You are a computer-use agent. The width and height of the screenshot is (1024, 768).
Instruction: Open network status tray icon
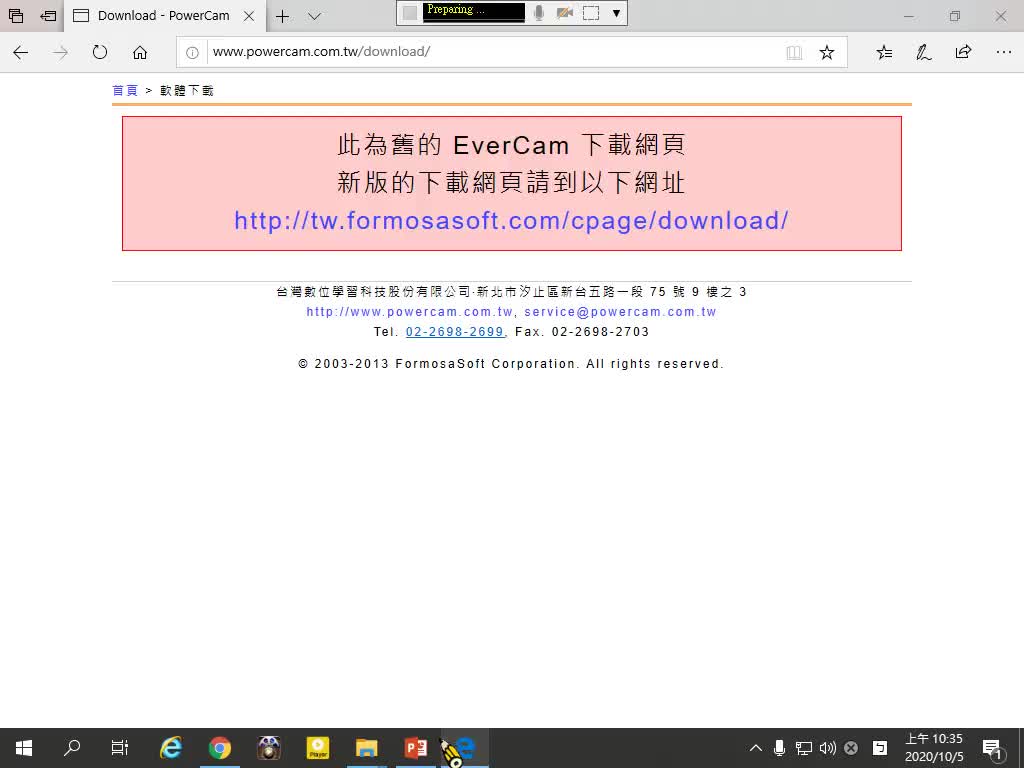(x=803, y=748)
